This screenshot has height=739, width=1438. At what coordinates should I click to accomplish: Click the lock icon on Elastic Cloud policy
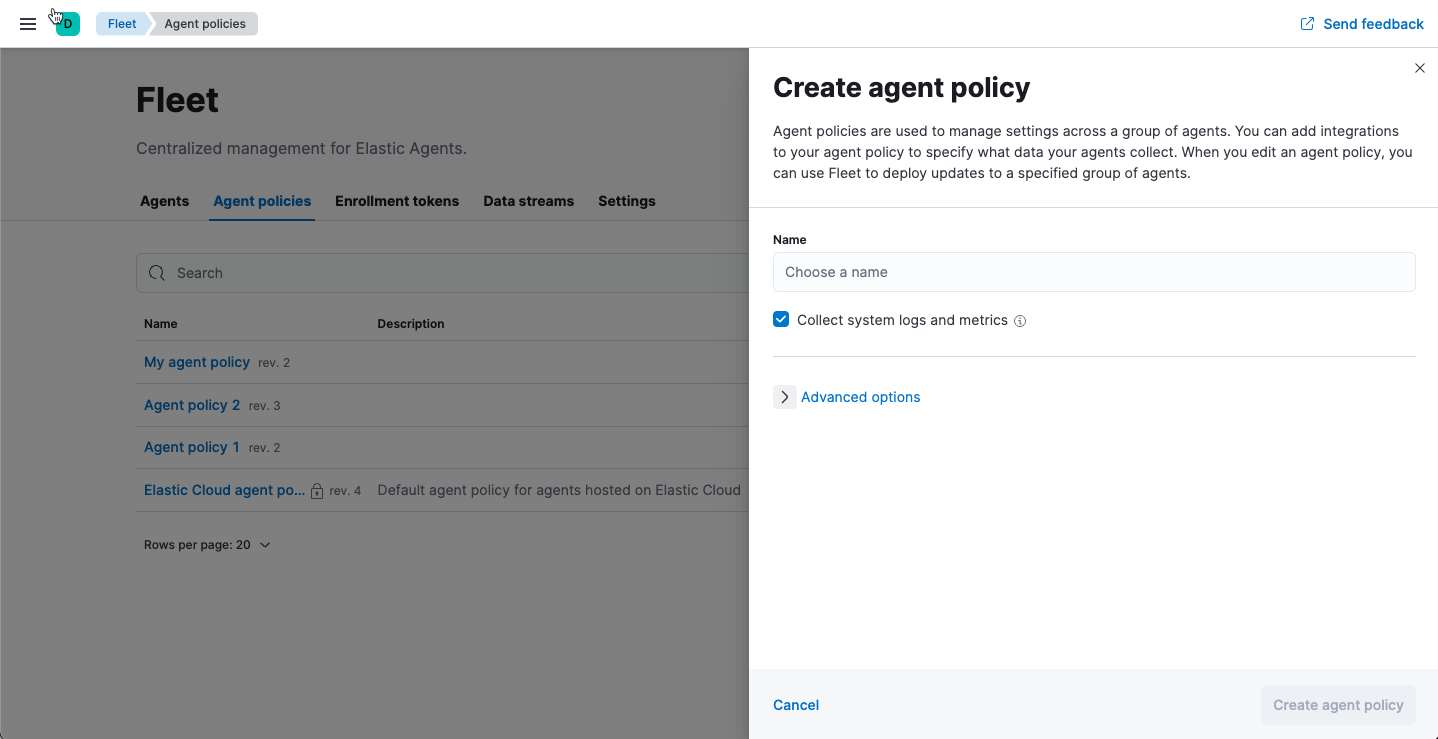317,491
